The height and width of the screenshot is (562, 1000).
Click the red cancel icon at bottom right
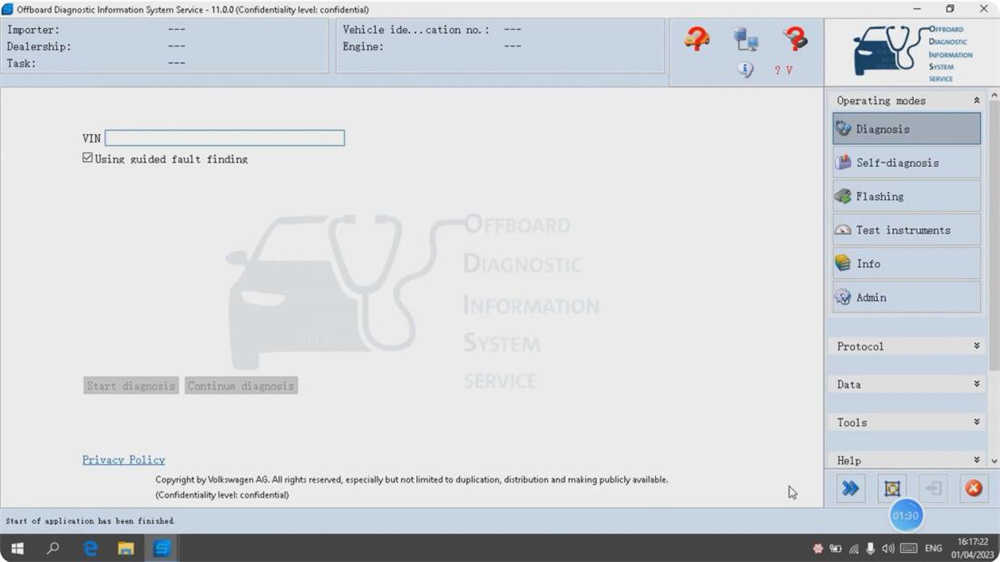point(973,489)
